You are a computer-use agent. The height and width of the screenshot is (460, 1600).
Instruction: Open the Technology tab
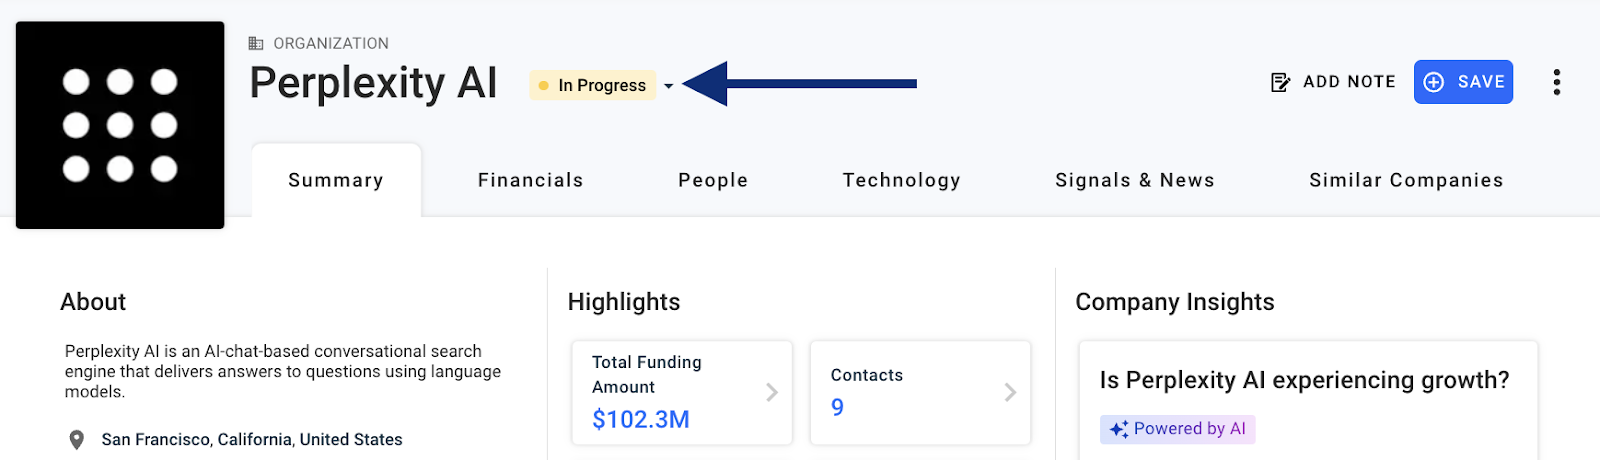902,180
